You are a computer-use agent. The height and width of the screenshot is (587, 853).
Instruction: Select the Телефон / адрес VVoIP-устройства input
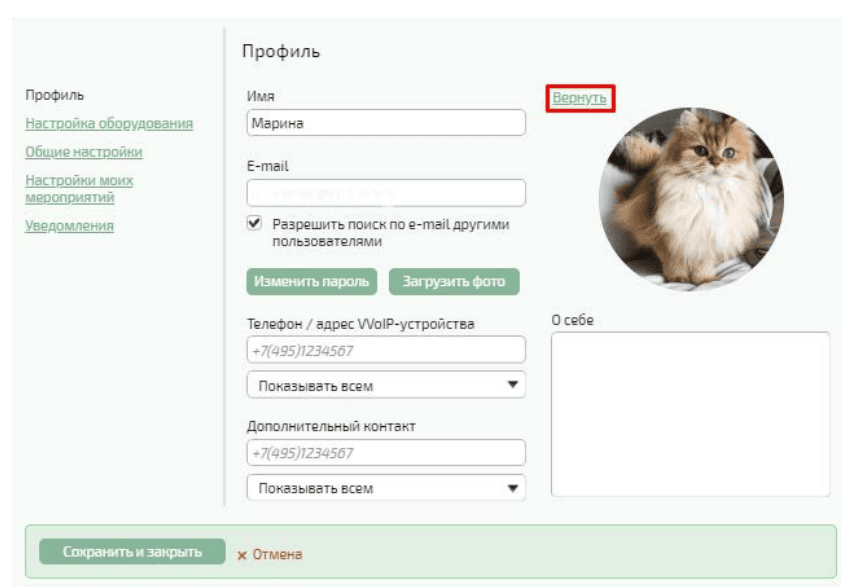385,350
